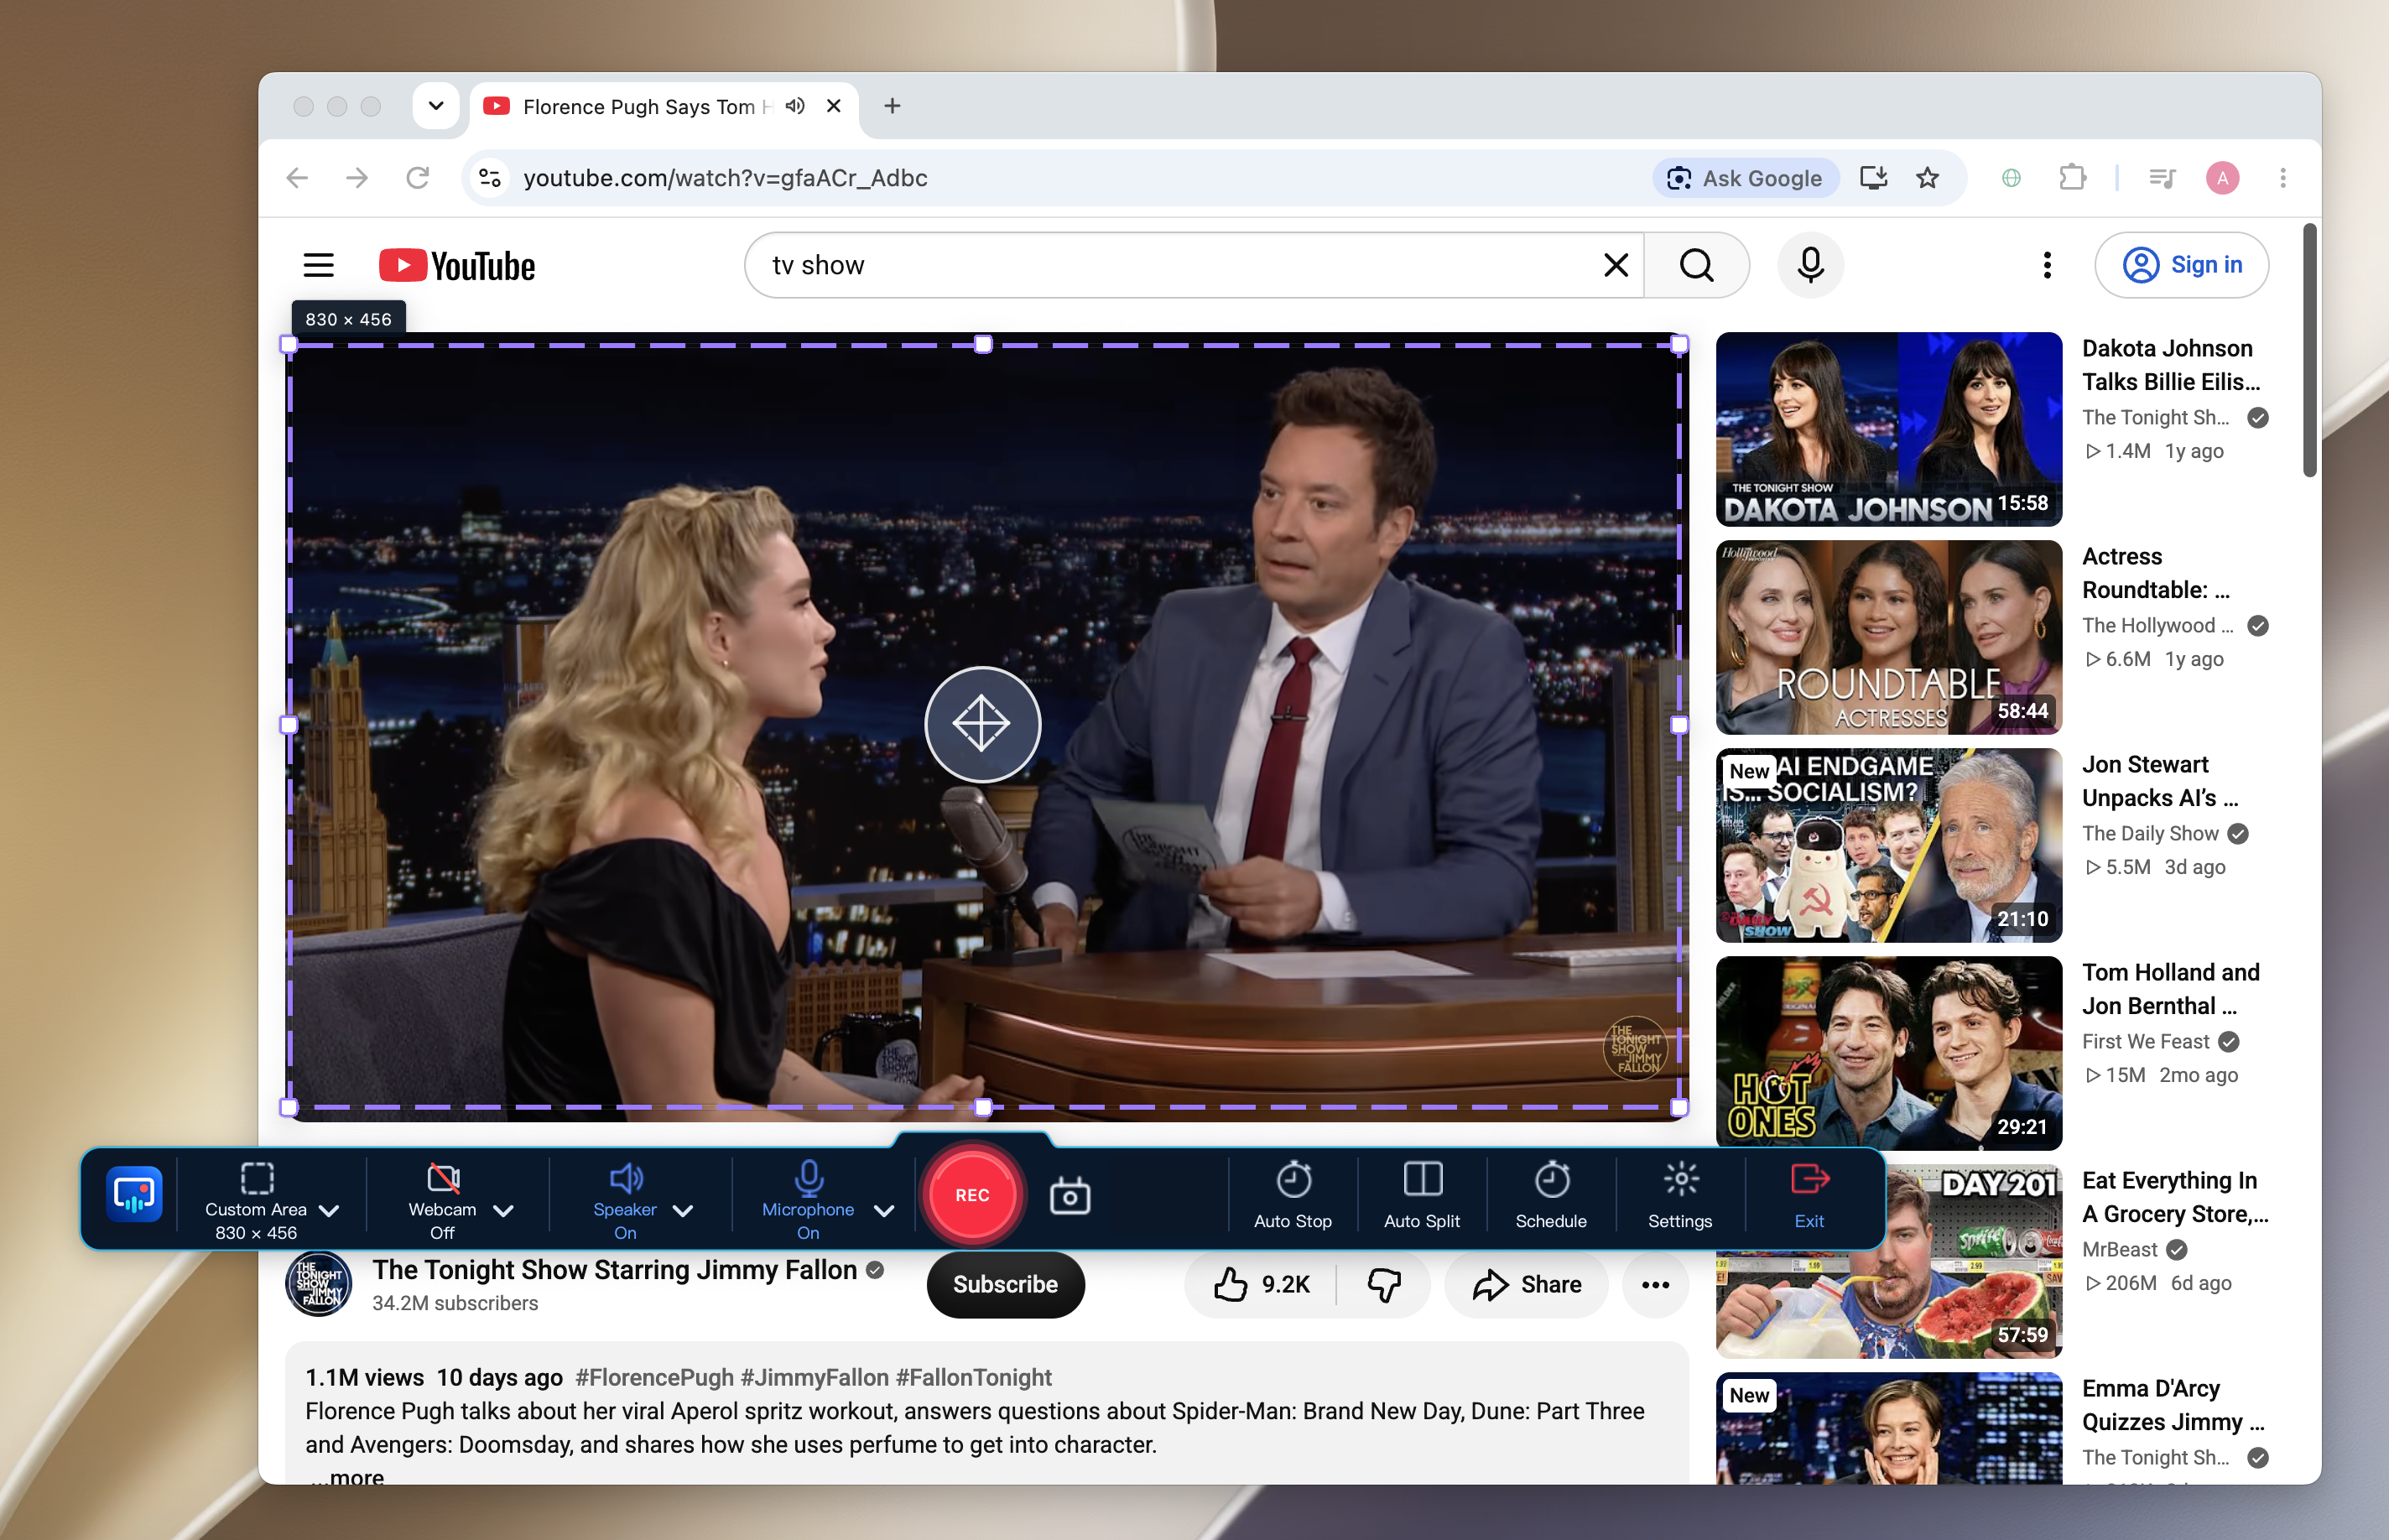Open Dakota Johnson video thumbnail
This screenshot has height=1540, width=2389.
(1888, 429)
